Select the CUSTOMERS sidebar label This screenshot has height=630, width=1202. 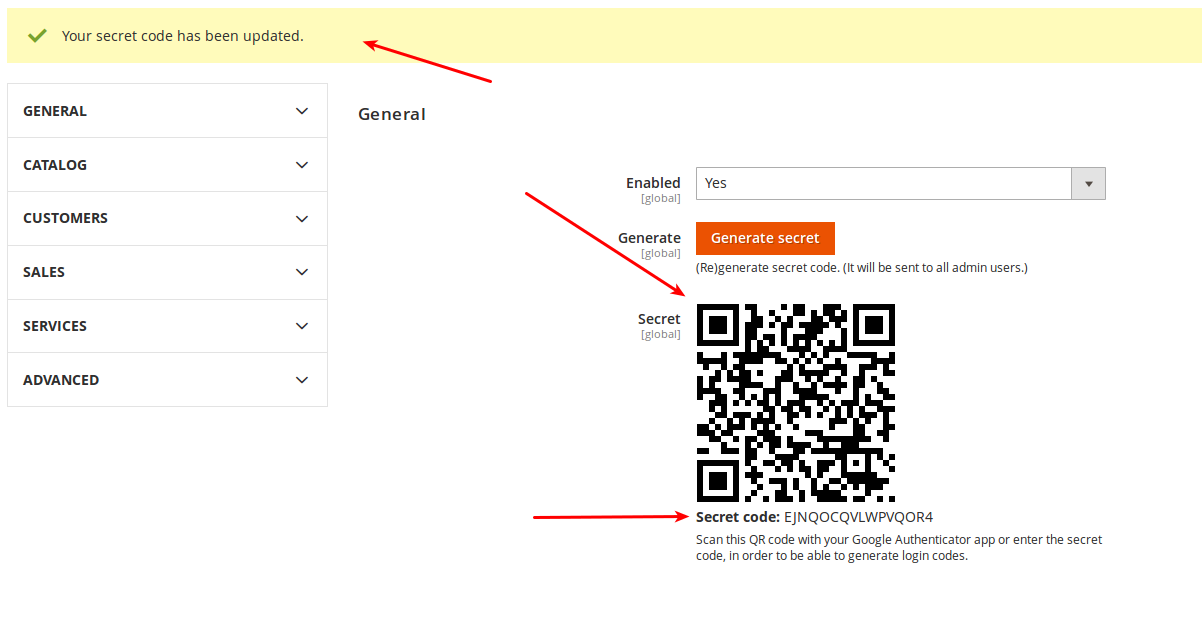(65, 218)
